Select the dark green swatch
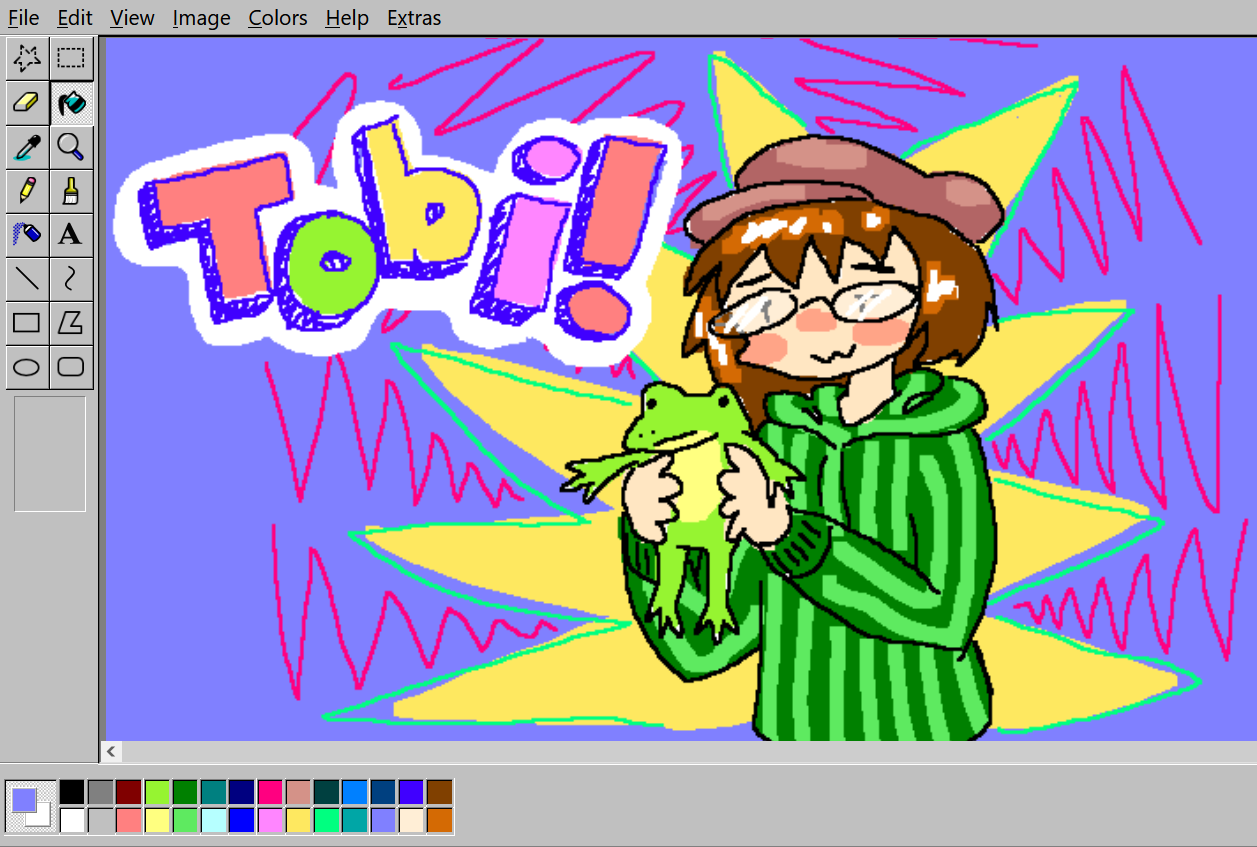Viewport: 1257px width, 847px height. pos(185,792)
